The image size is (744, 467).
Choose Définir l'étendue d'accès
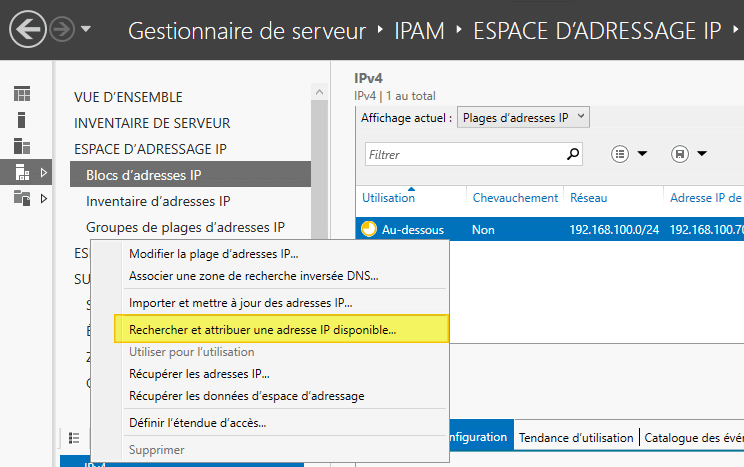[197, 423]
